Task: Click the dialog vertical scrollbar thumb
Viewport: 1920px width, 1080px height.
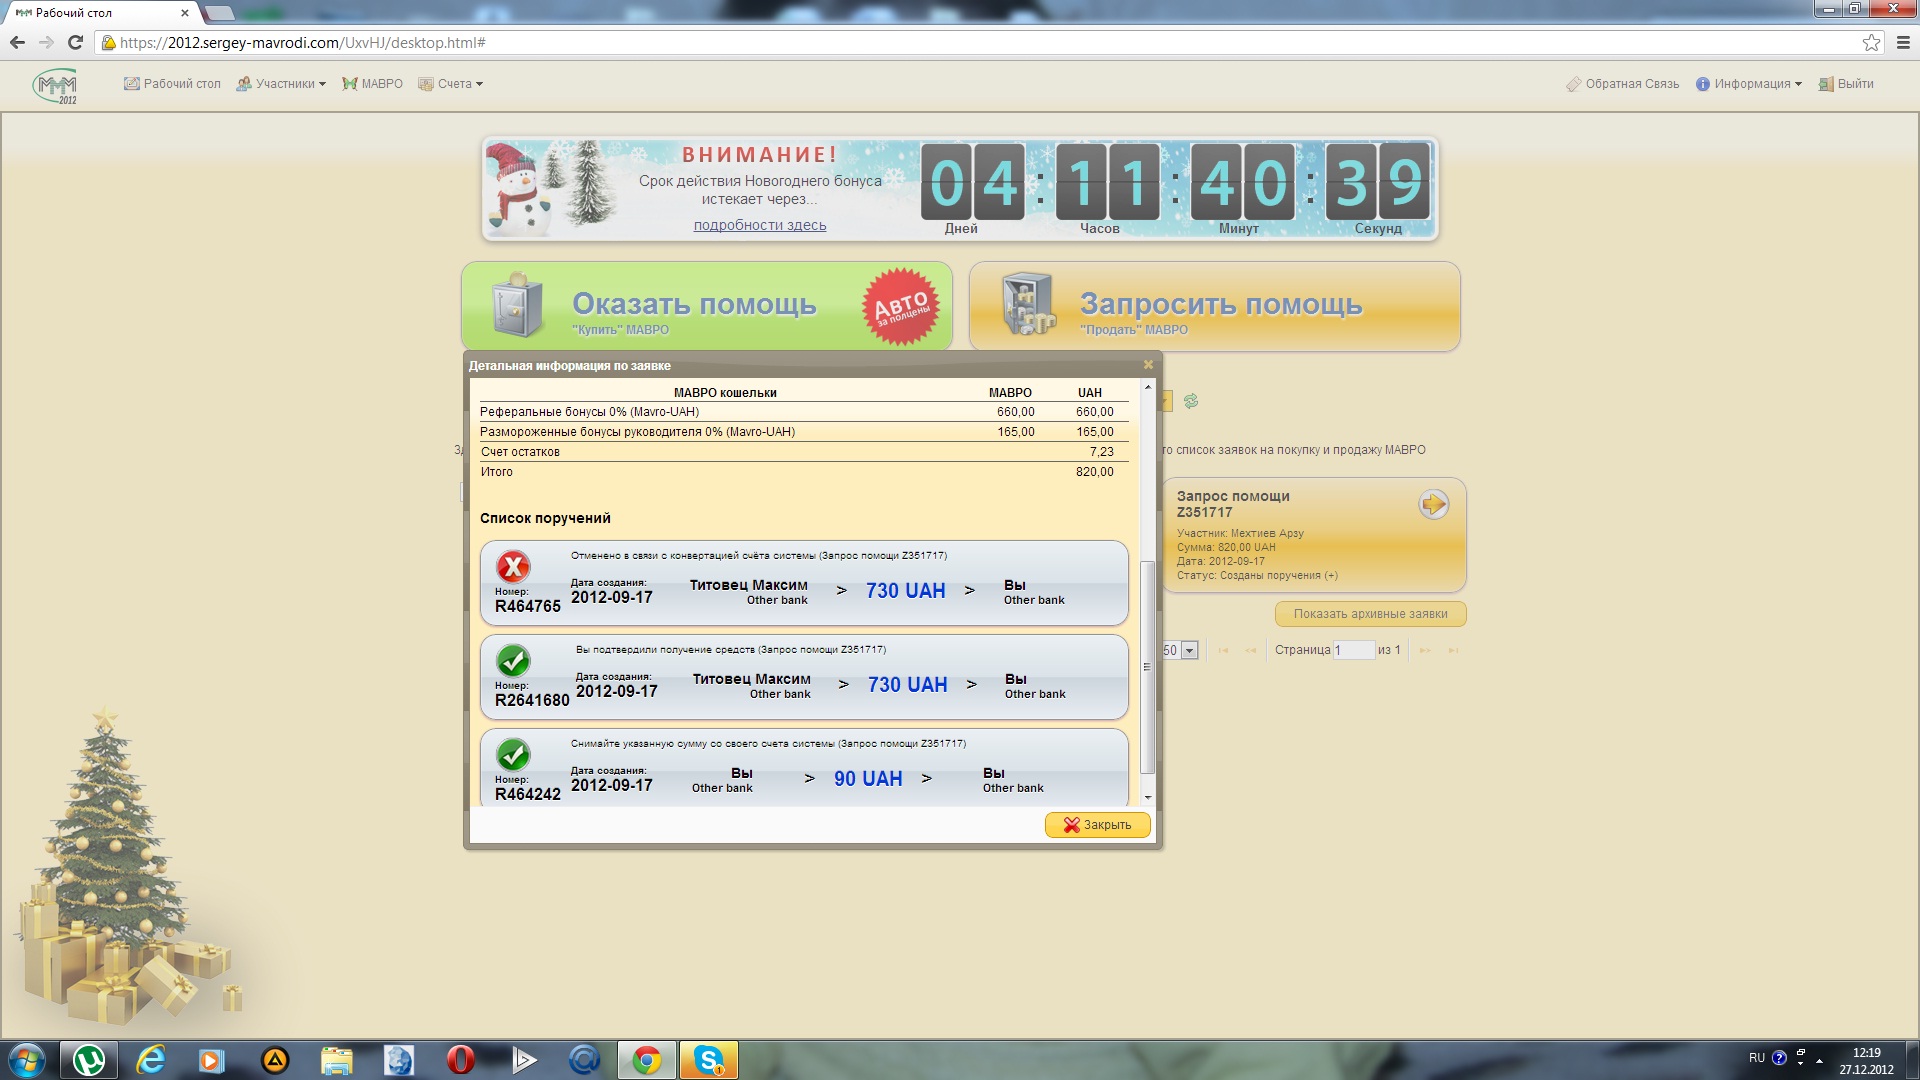Action: coord(1148,667)
